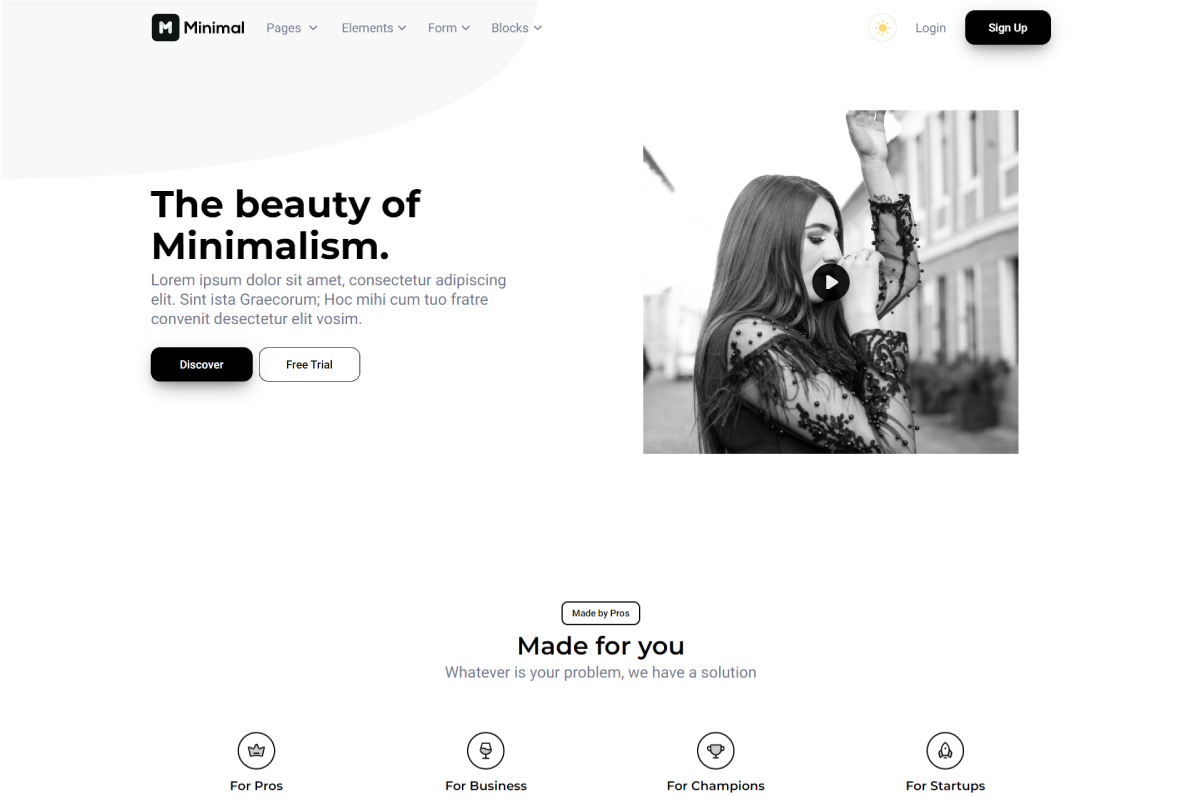1200x797 pixels.
Task: Start a Free Trial
Action: click(x=309, y=364)
